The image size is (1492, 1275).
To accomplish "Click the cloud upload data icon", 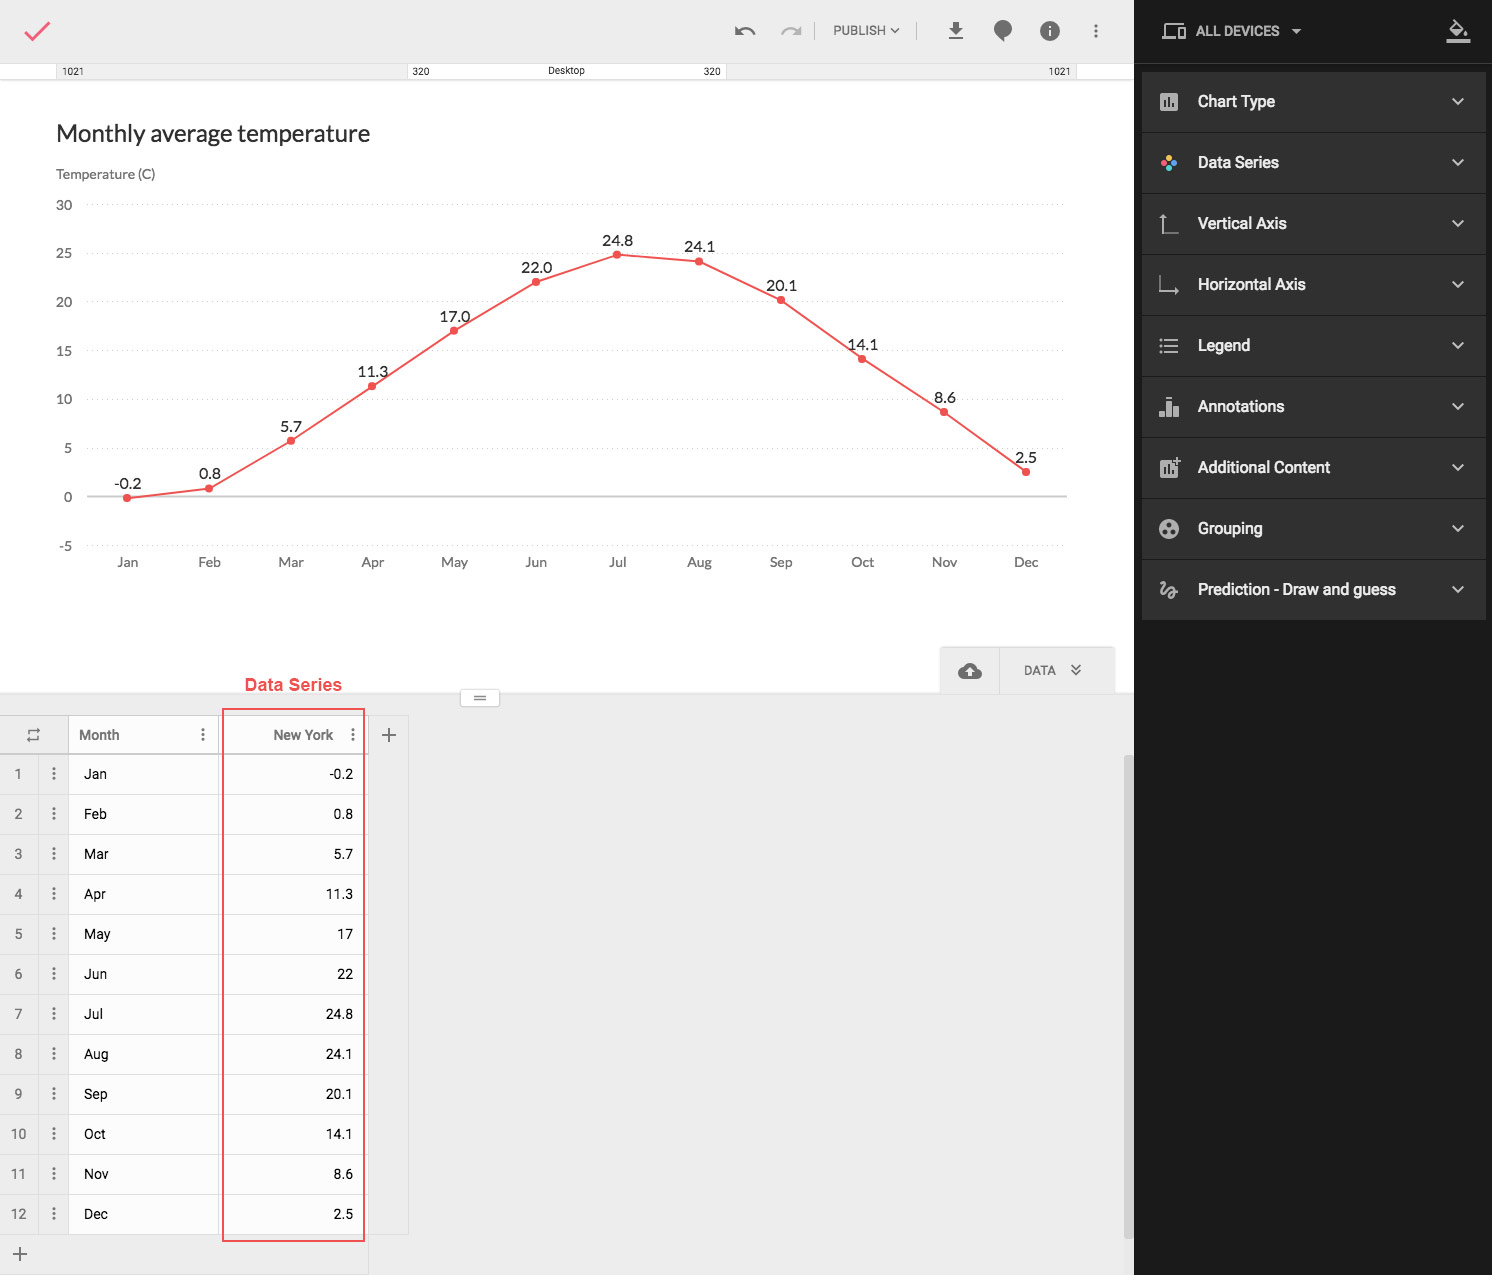I will (970, 671).
